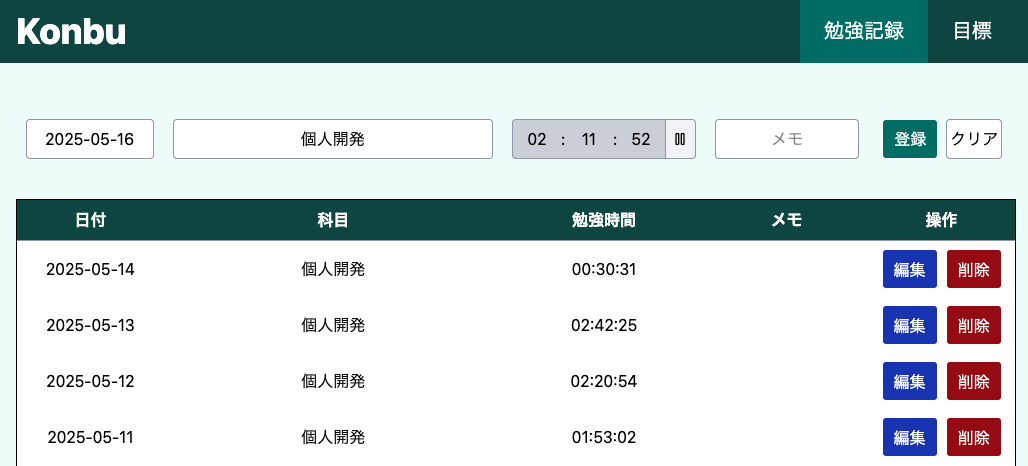Select the date cell 2025-05-12
The height and width of the screenshot is (466, 1028).
[90, 381]
